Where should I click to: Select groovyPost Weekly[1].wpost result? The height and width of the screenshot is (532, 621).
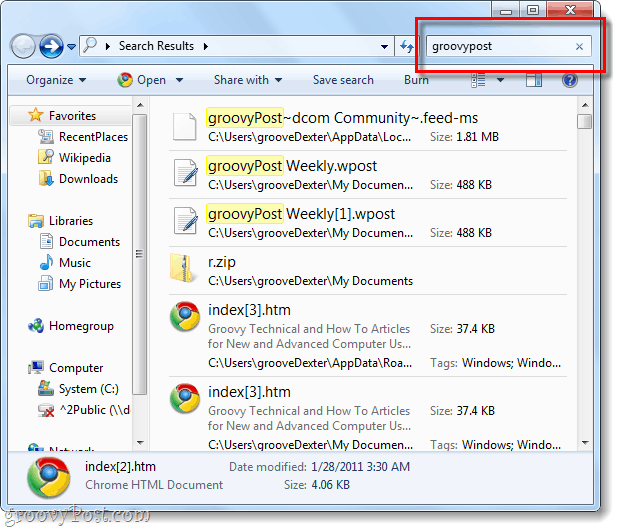coord(368,223)
